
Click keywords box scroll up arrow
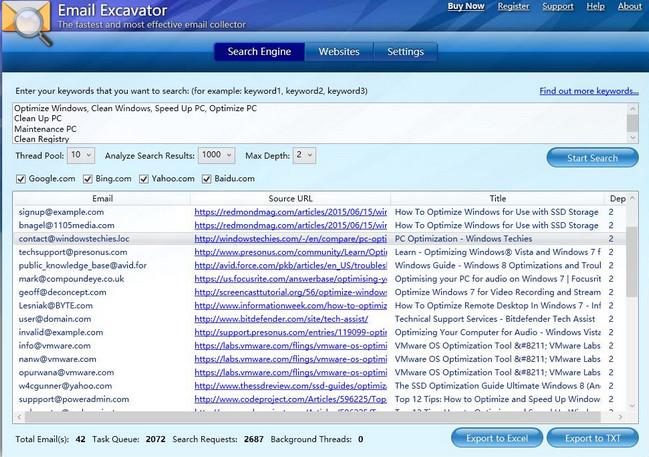coord(632,108)
